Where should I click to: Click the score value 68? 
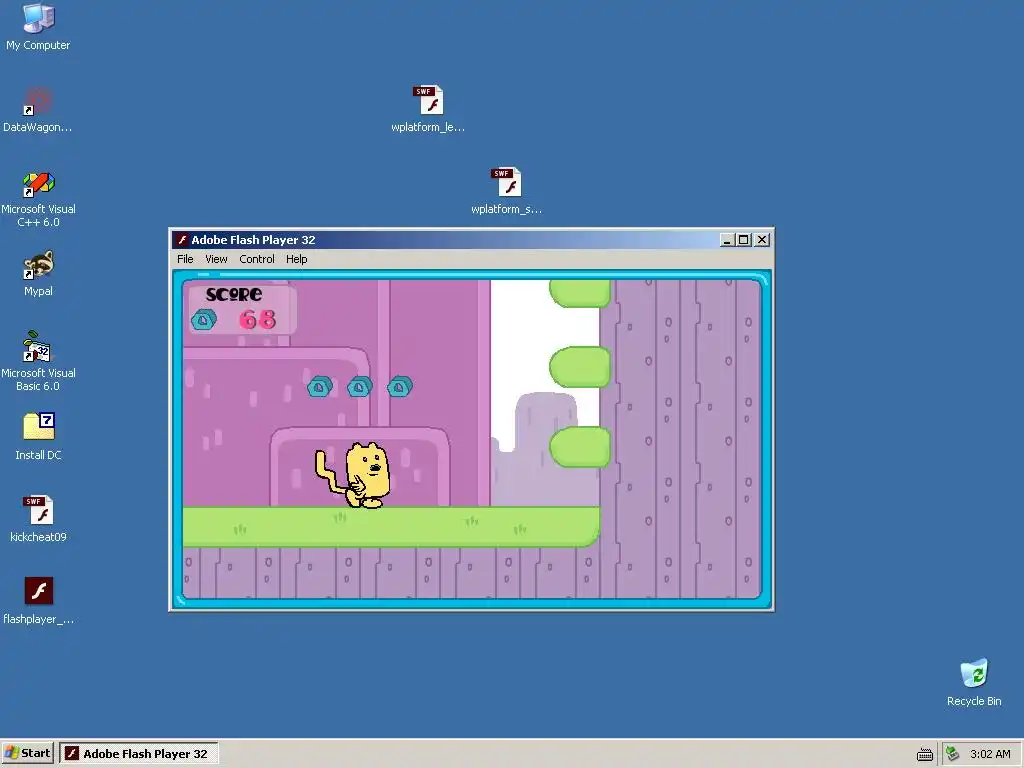[257, 319]
